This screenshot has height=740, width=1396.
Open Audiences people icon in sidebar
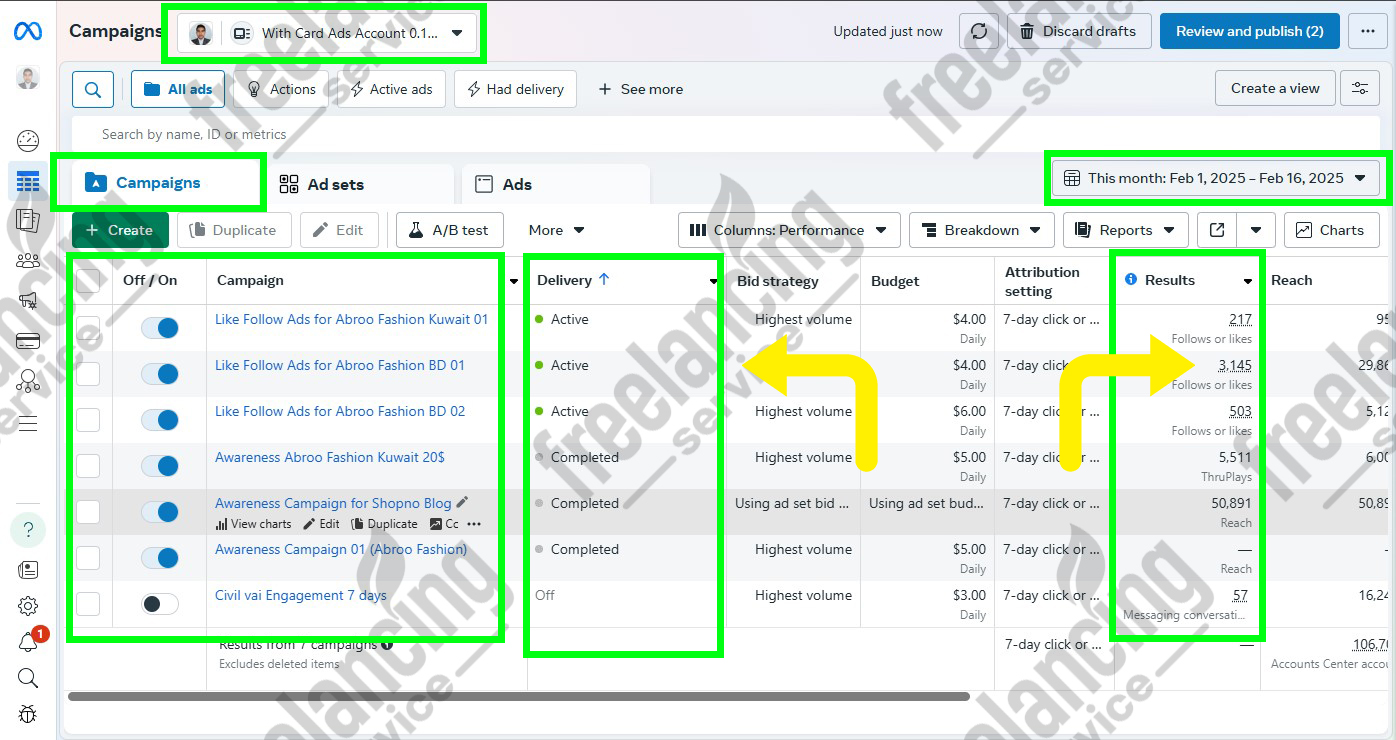coord(28,261)
